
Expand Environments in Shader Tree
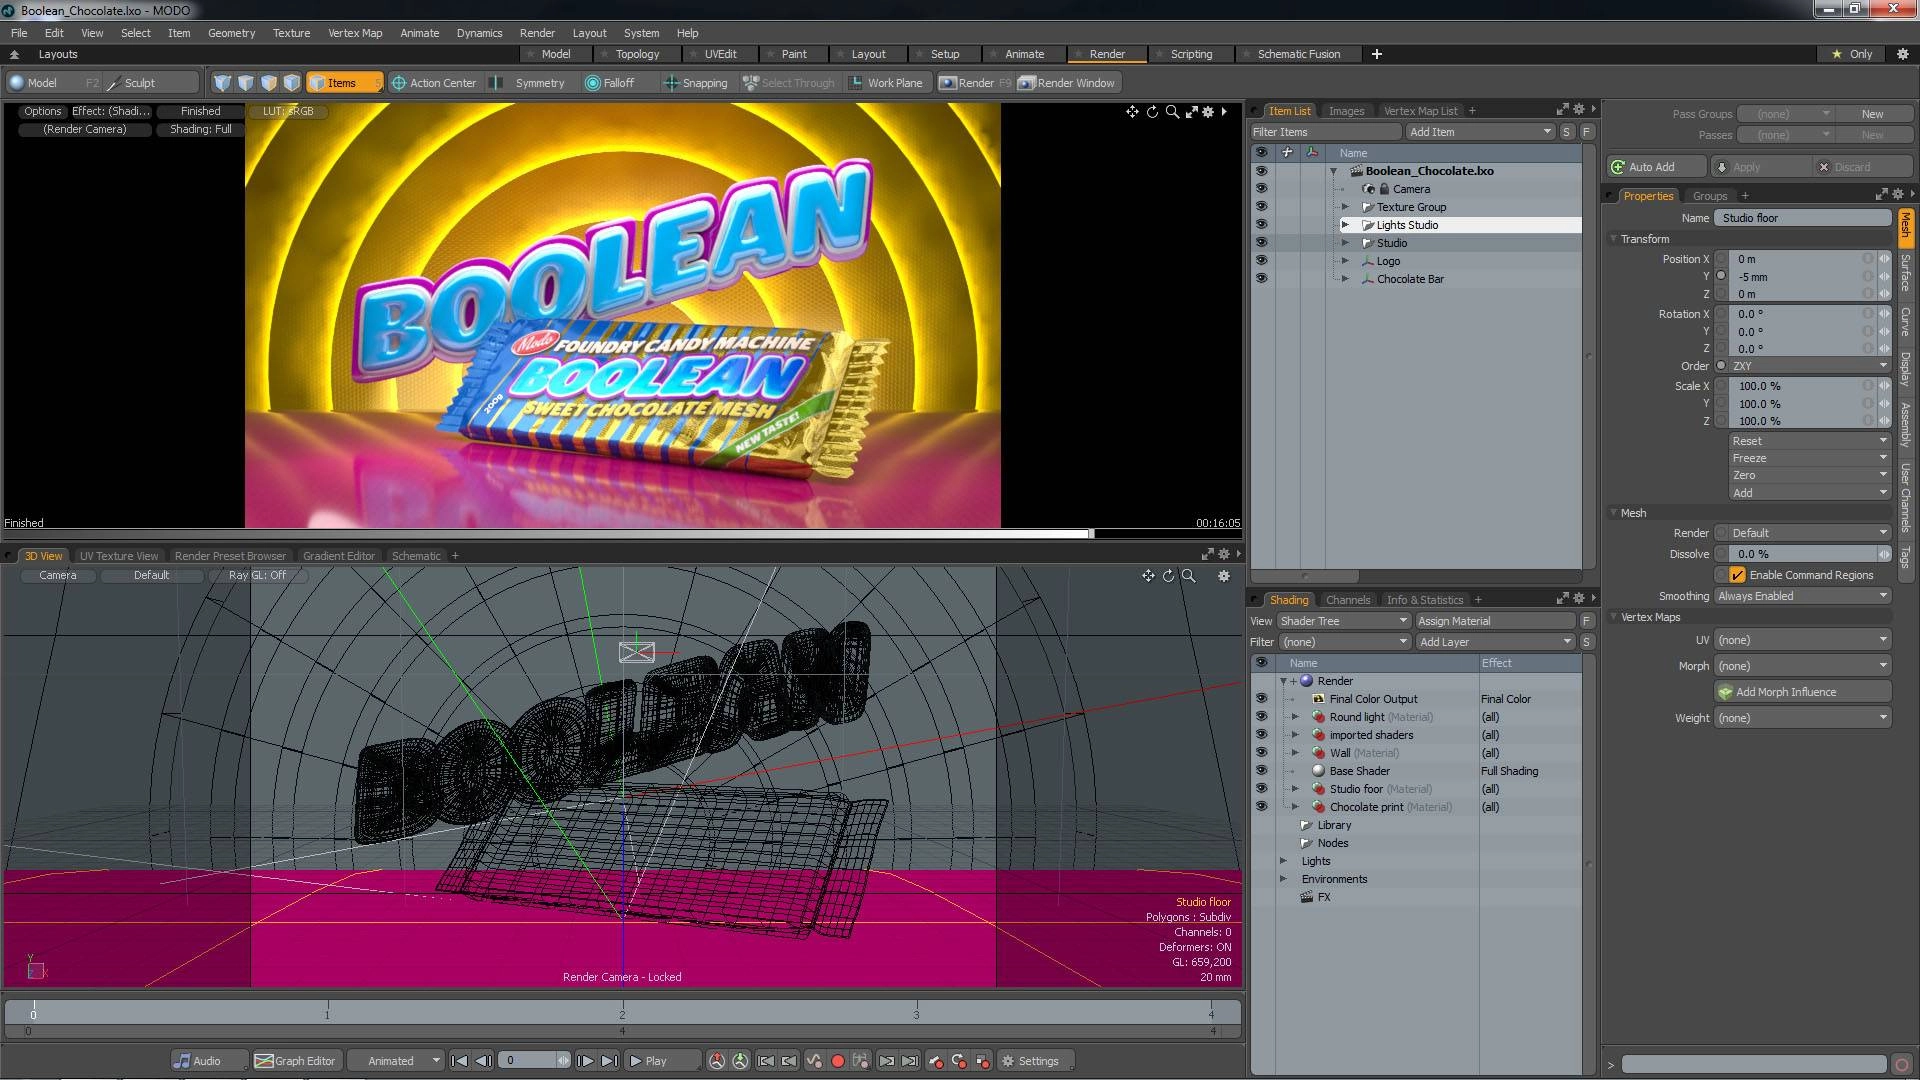[x=1284, y=879]
